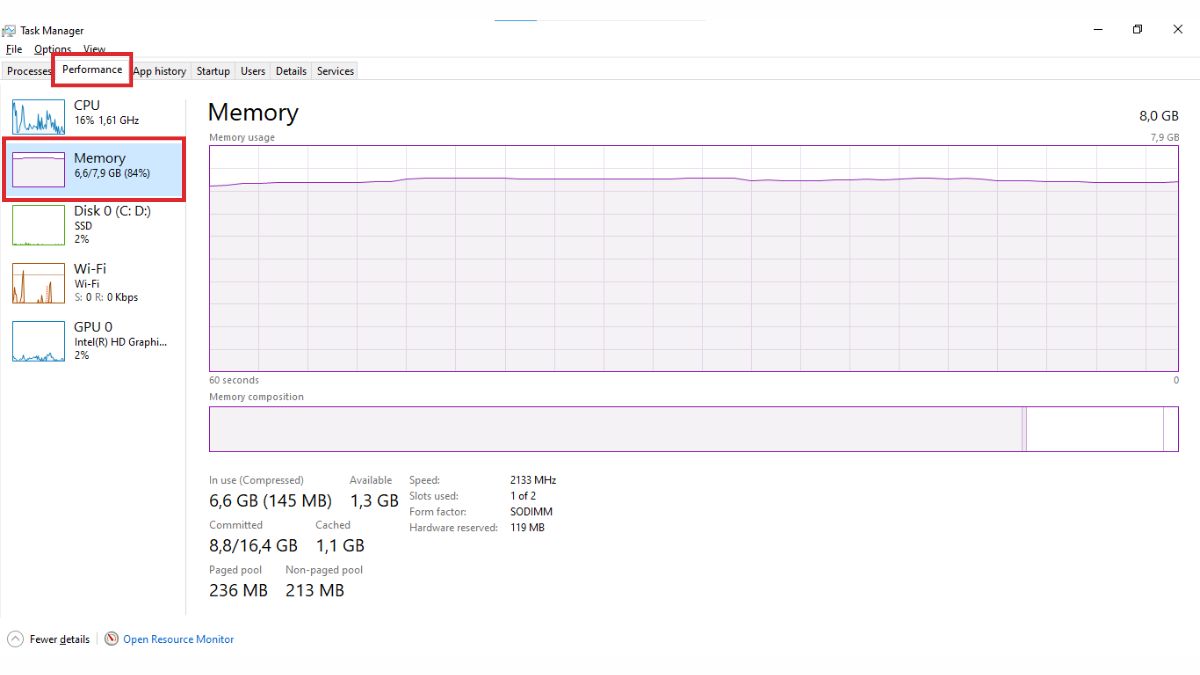
Task: Switch to the Services tab
Action: [x=335, y=71]
